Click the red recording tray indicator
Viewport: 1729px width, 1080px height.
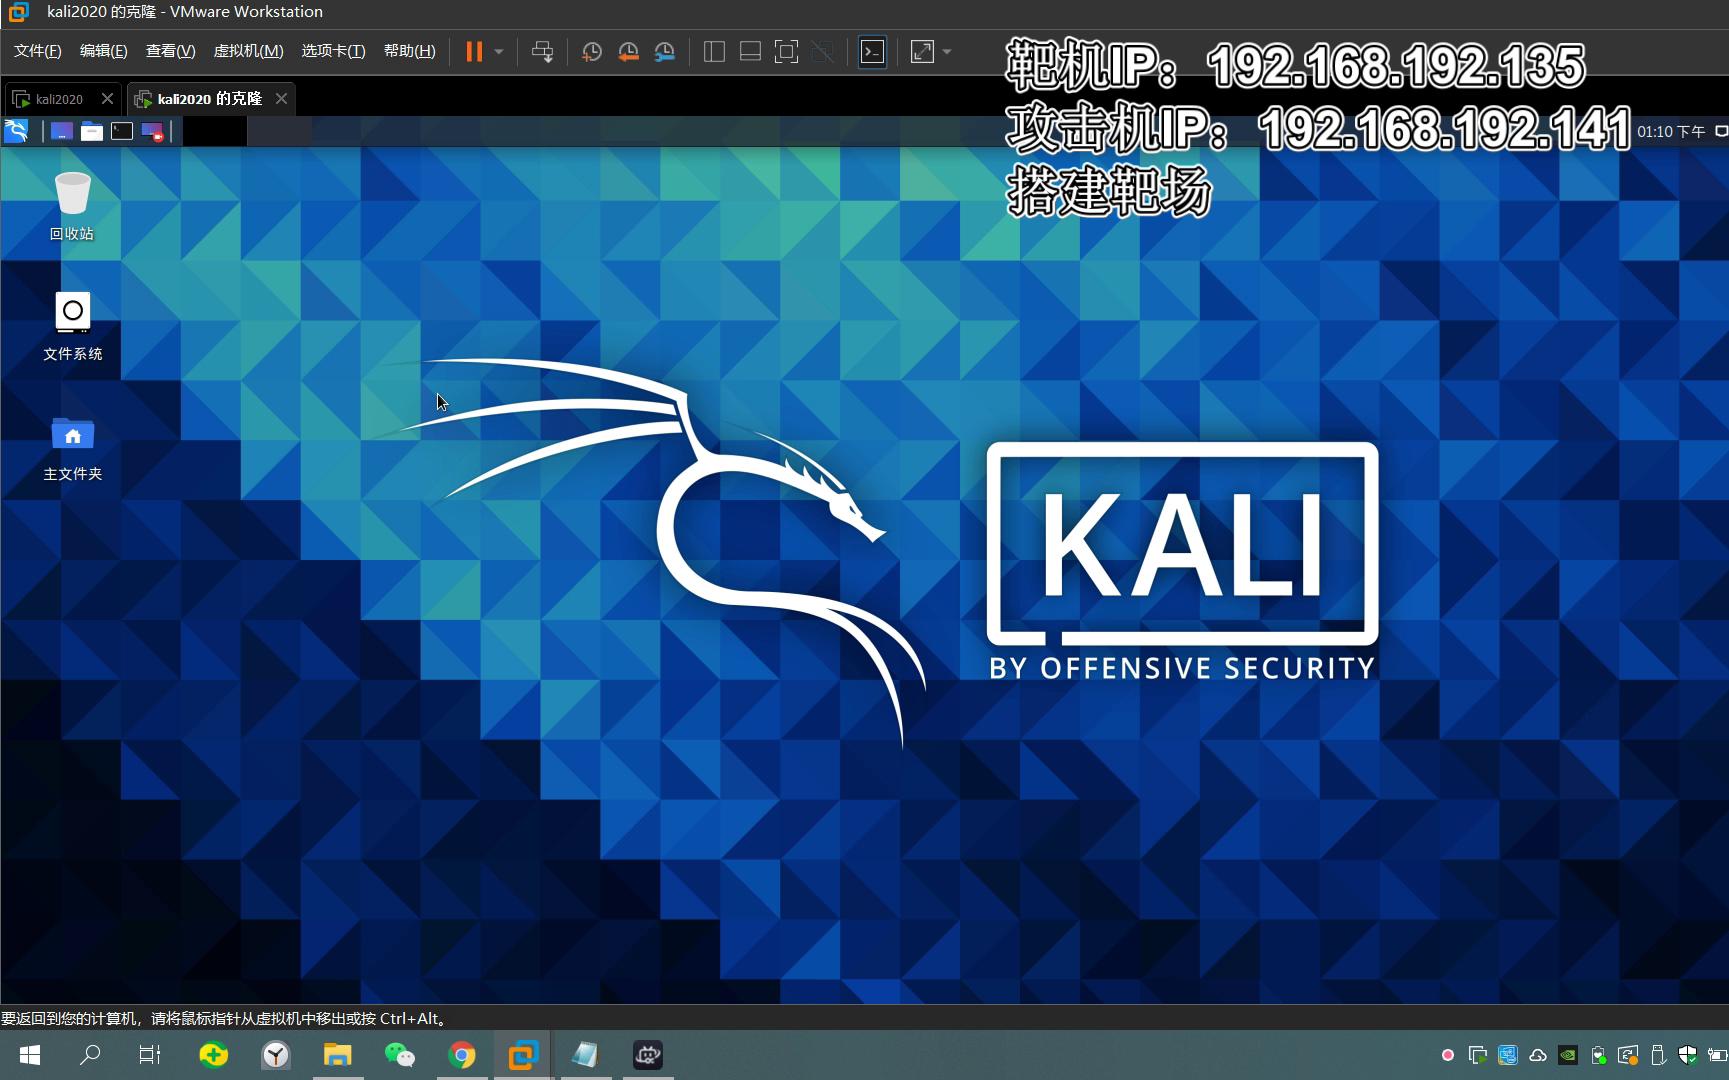pyautogui.click(x=1447, y=1055)
